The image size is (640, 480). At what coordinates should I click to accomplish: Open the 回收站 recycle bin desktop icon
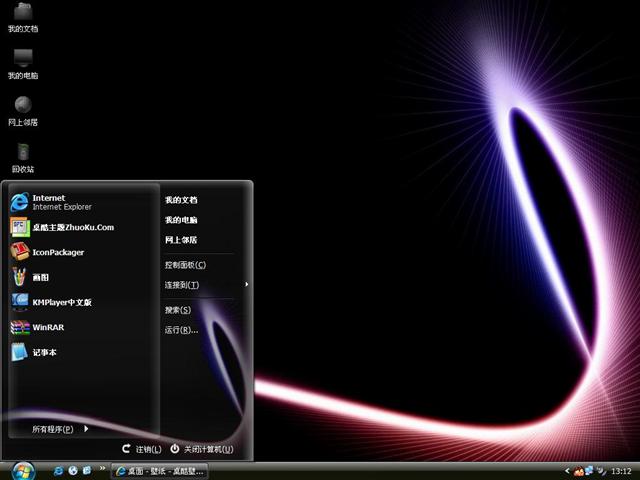22,154
